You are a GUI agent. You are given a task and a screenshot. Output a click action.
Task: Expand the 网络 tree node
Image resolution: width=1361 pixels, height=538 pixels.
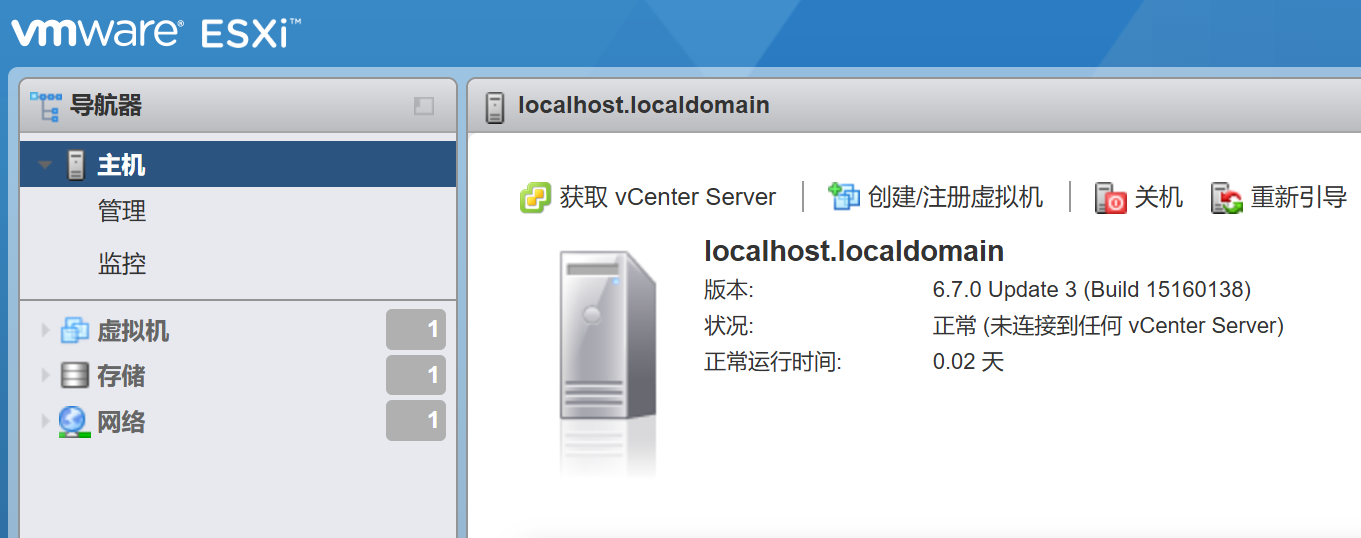click(x=45, y=421)
